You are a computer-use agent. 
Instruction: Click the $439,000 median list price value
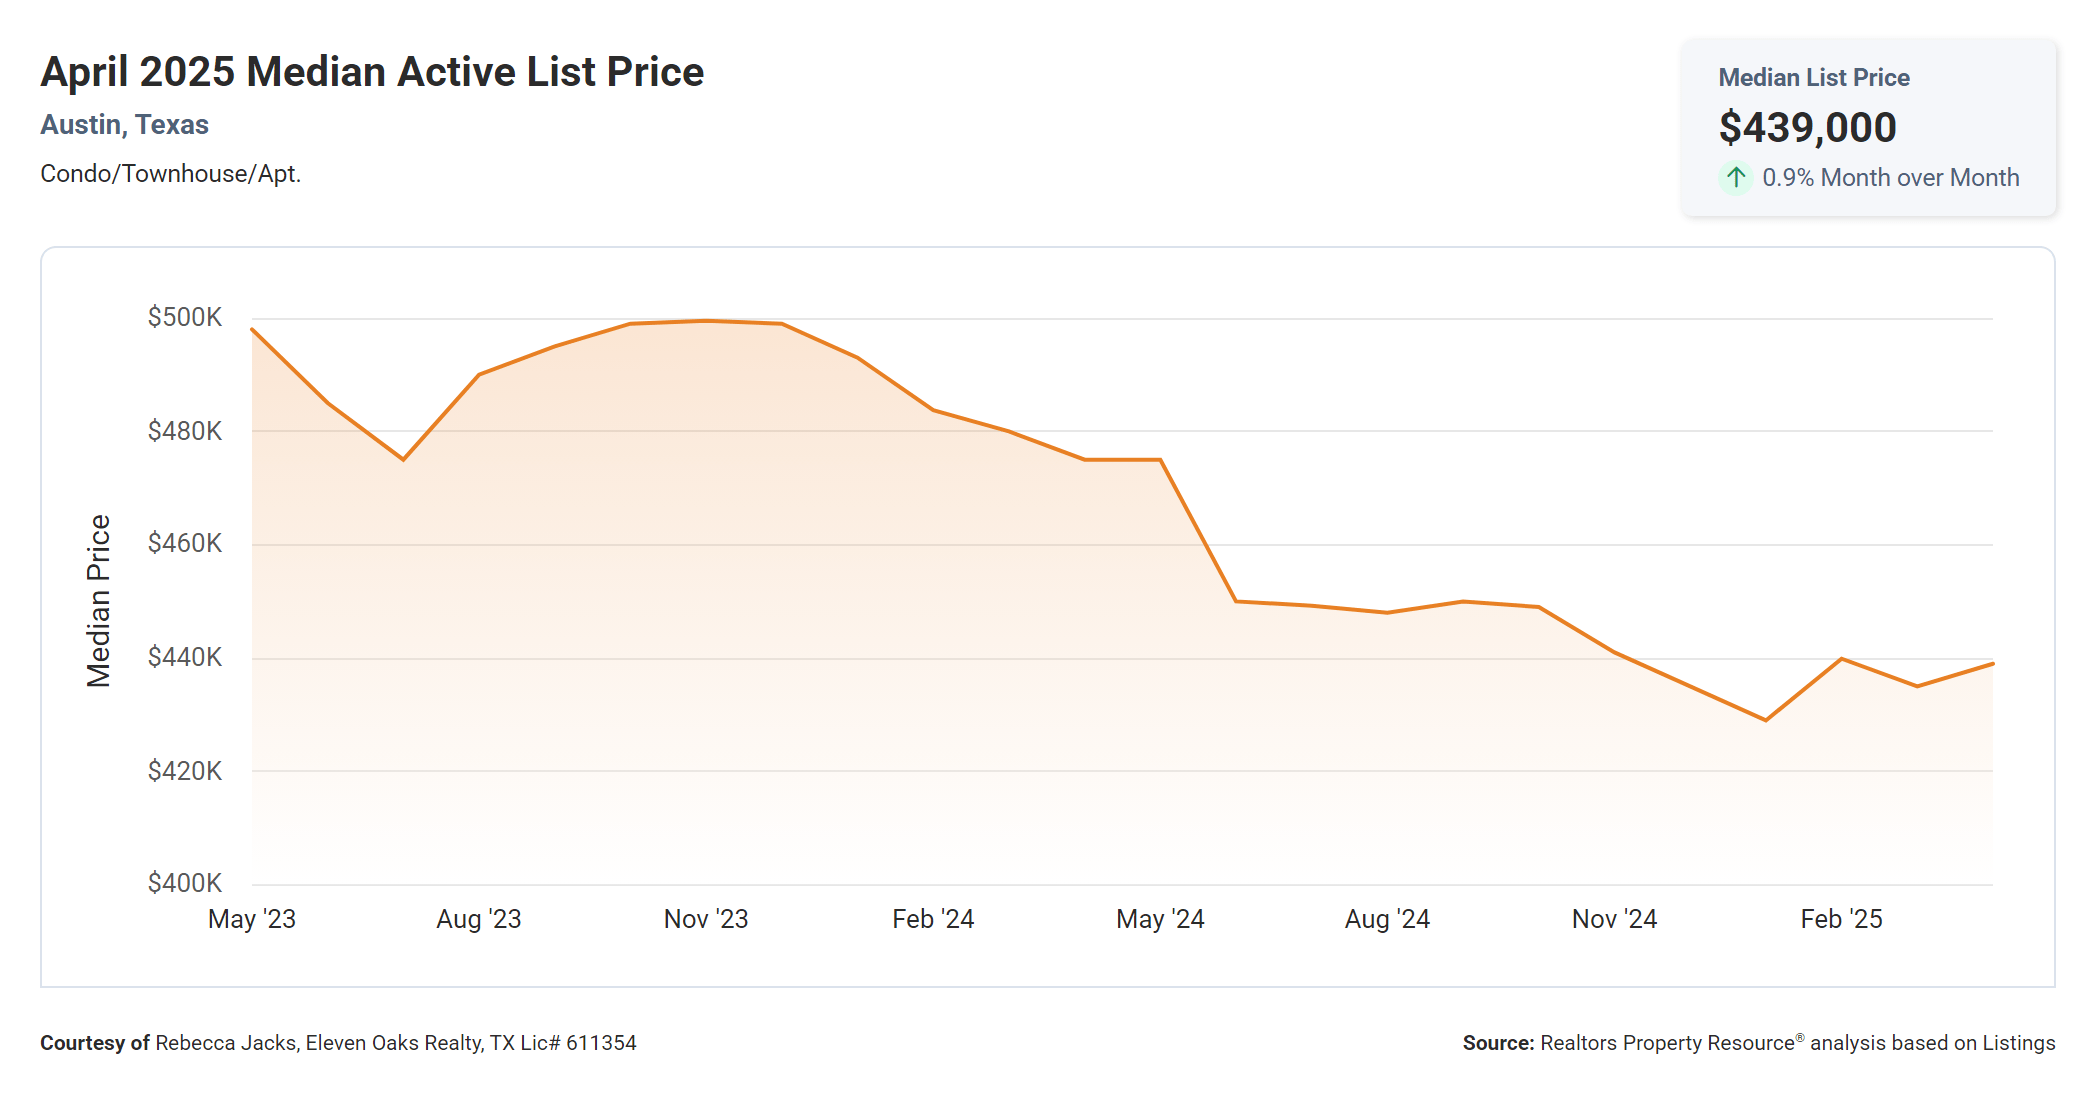[1807, 128]
